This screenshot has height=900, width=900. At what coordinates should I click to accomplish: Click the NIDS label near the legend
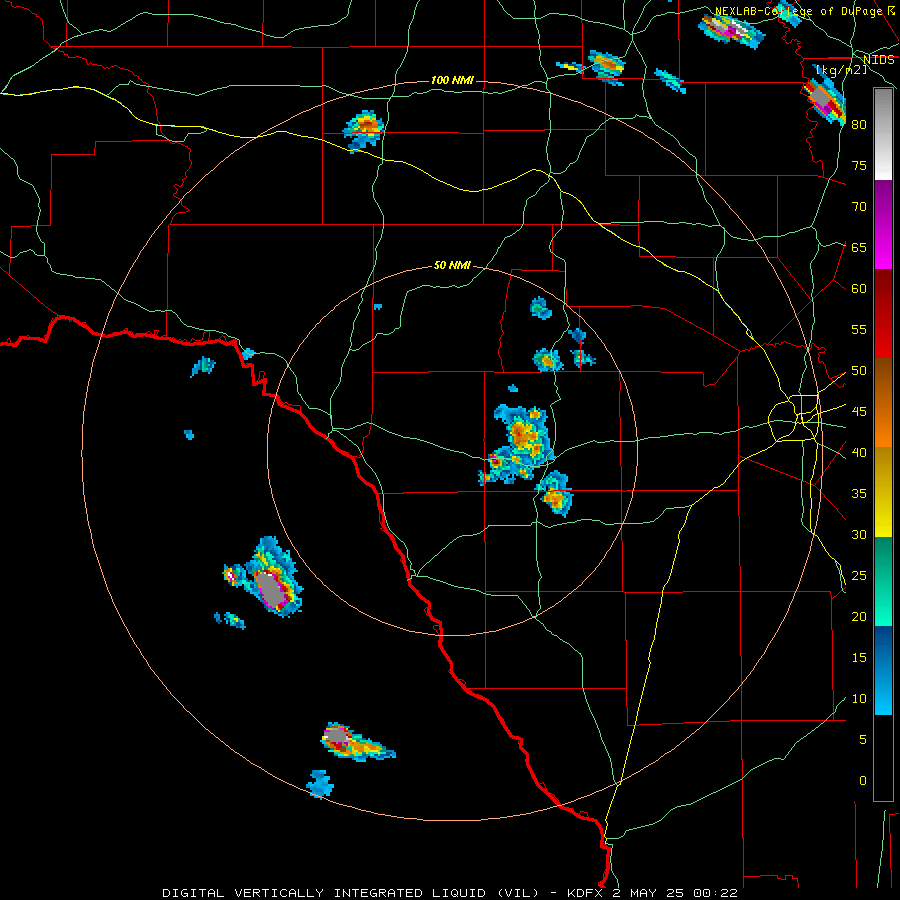point(878,60)
